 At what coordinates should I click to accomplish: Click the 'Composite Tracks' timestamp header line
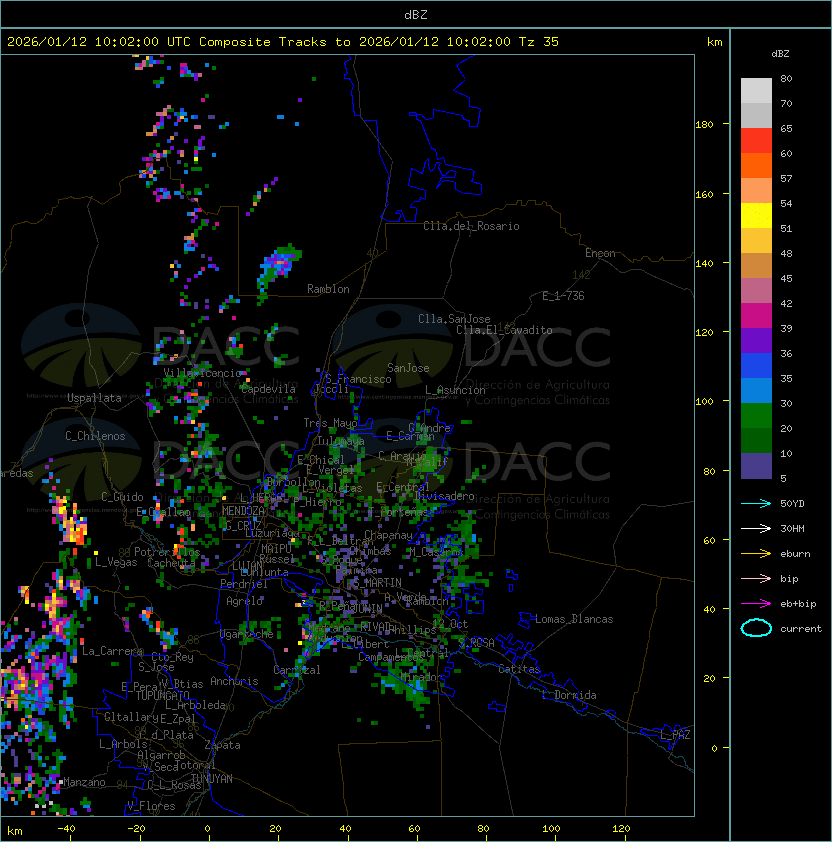pos(283,42)
